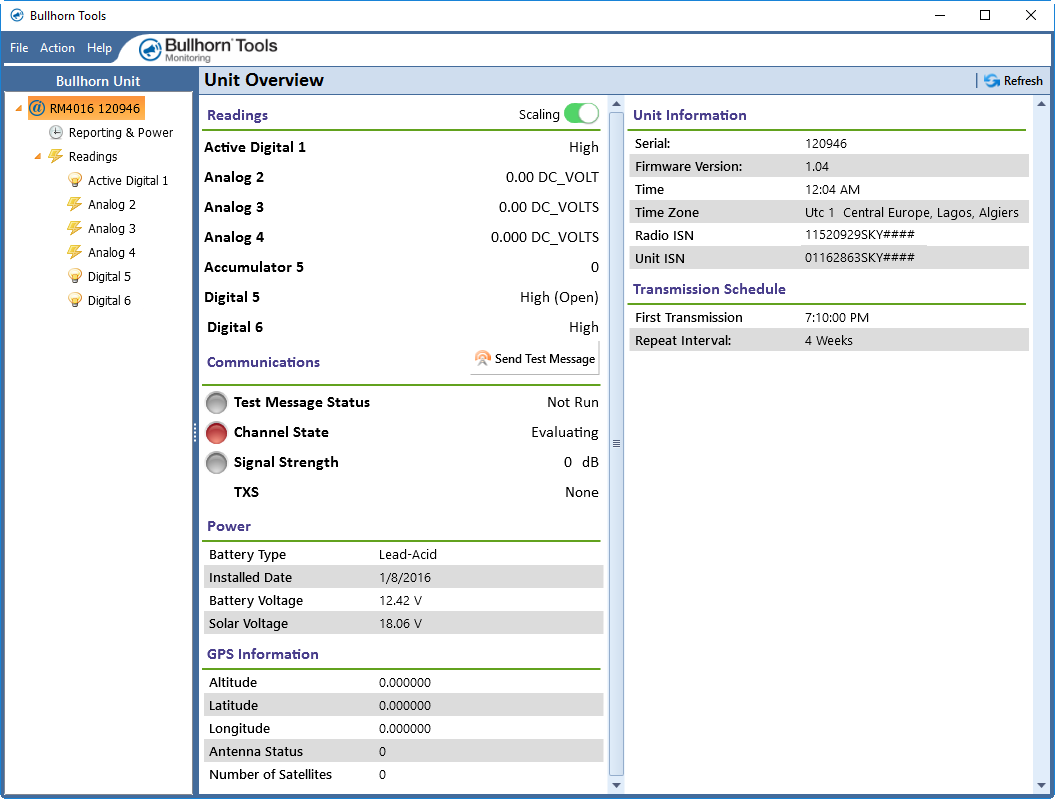The image size is (1055, 799).
Task: Send a test message
Action: point(535,358)
